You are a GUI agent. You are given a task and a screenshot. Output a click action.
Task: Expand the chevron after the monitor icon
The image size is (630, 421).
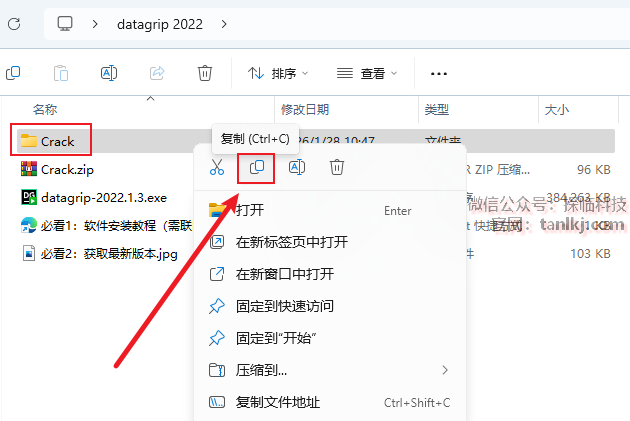(95, 24)
